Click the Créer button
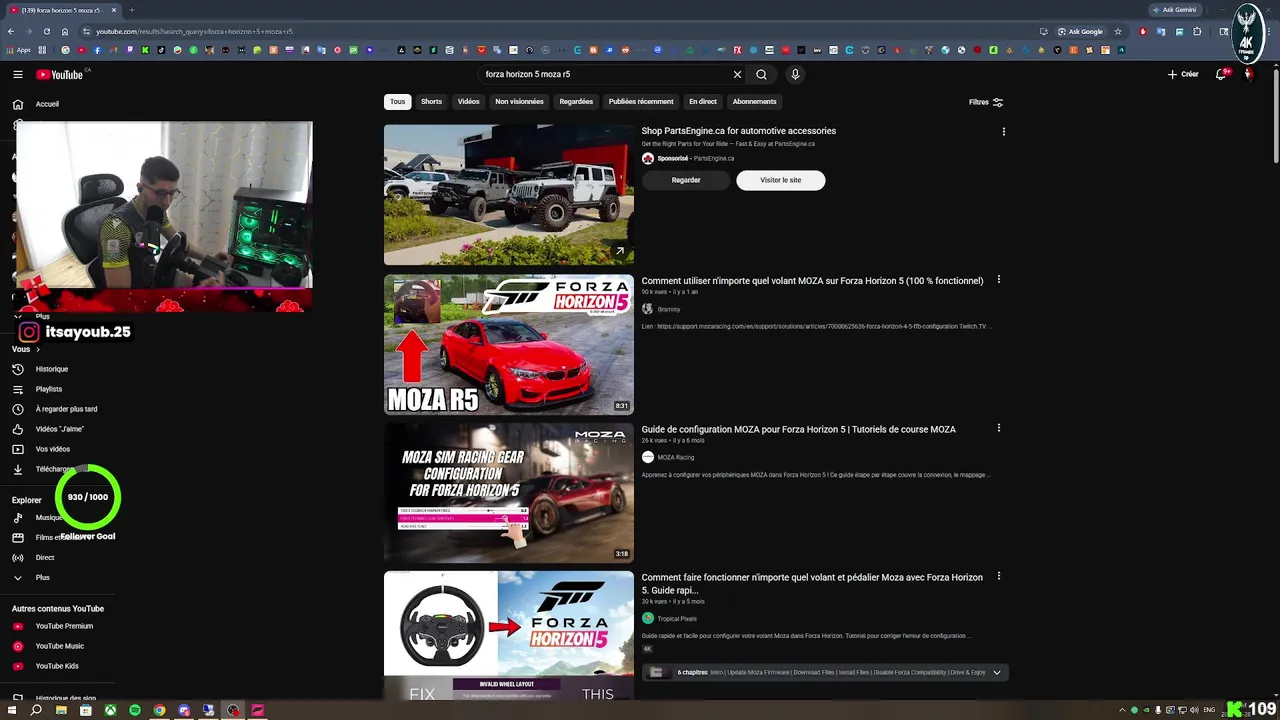Viewport: 1280px width, 720px height. click(x=1183, y=74)
